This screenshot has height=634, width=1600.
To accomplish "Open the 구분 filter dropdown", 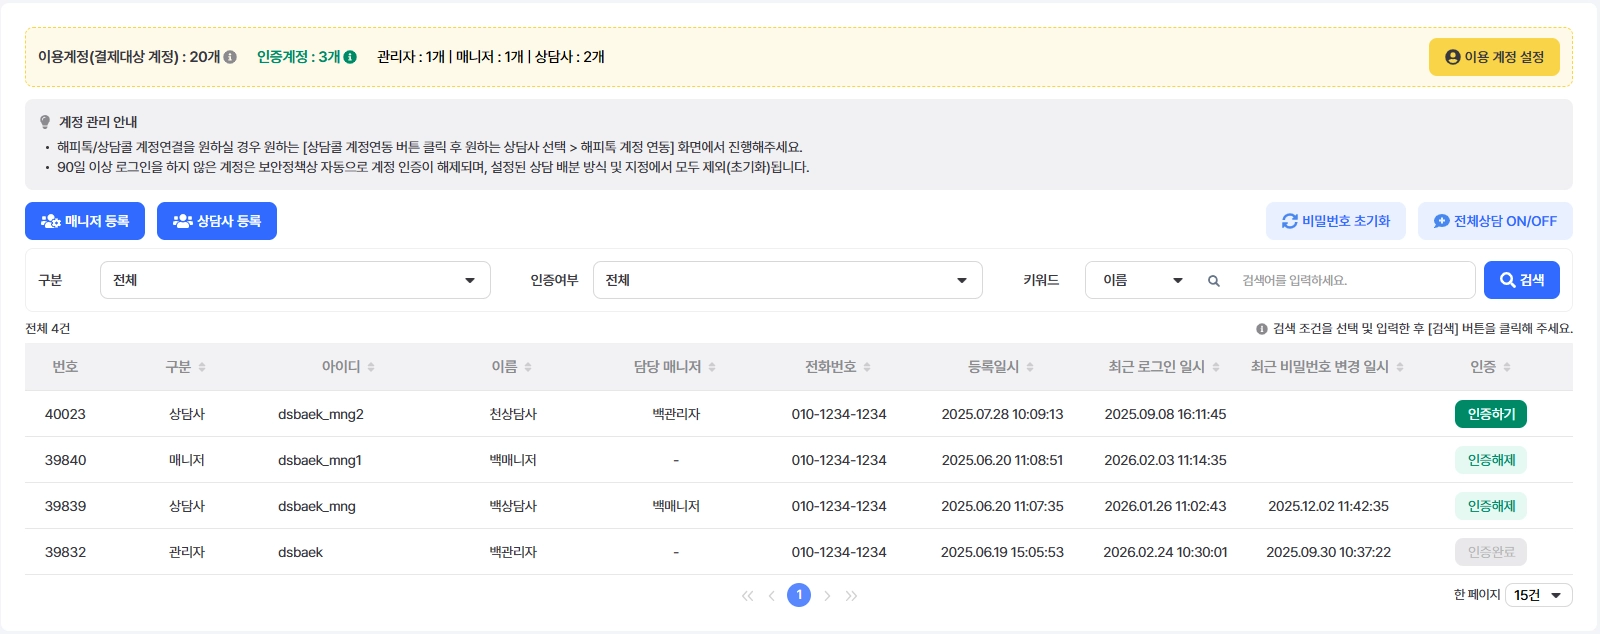I will point(295,280).
